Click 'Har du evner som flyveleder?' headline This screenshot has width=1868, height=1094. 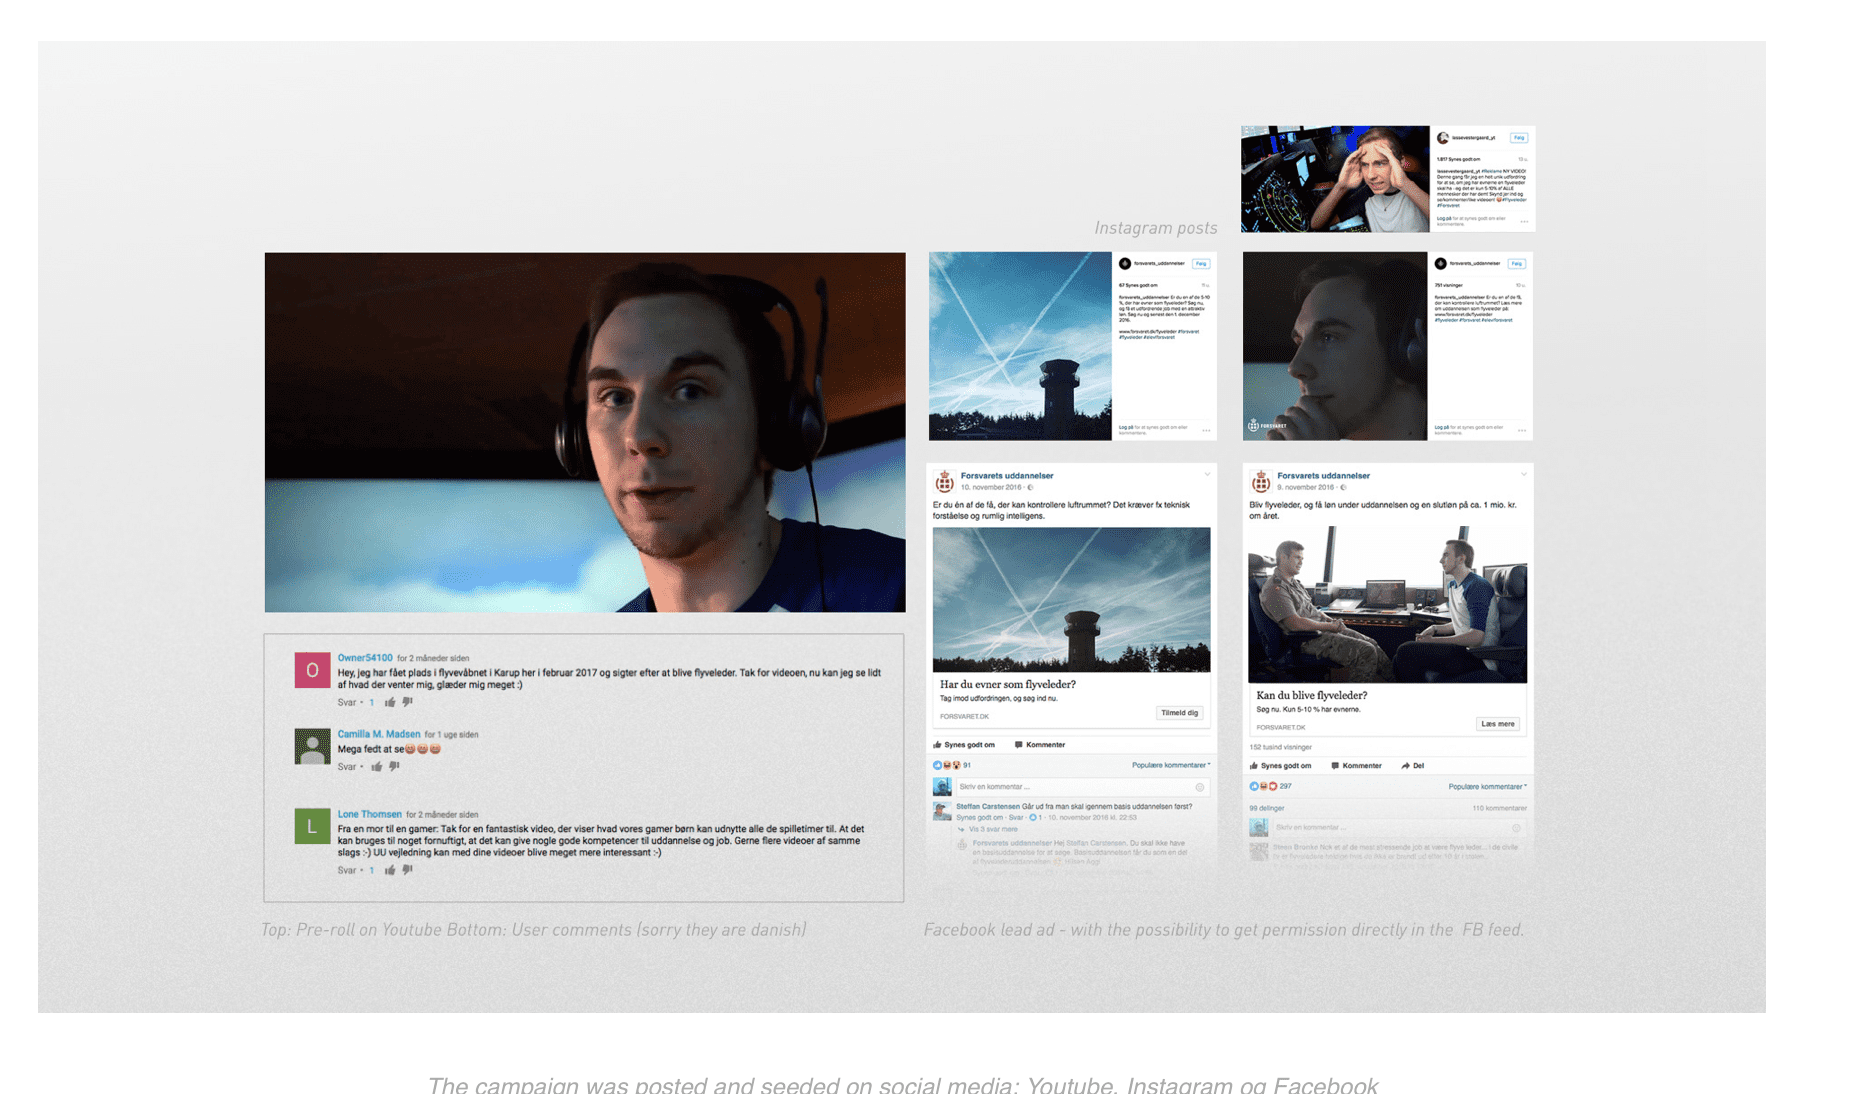1008,685
